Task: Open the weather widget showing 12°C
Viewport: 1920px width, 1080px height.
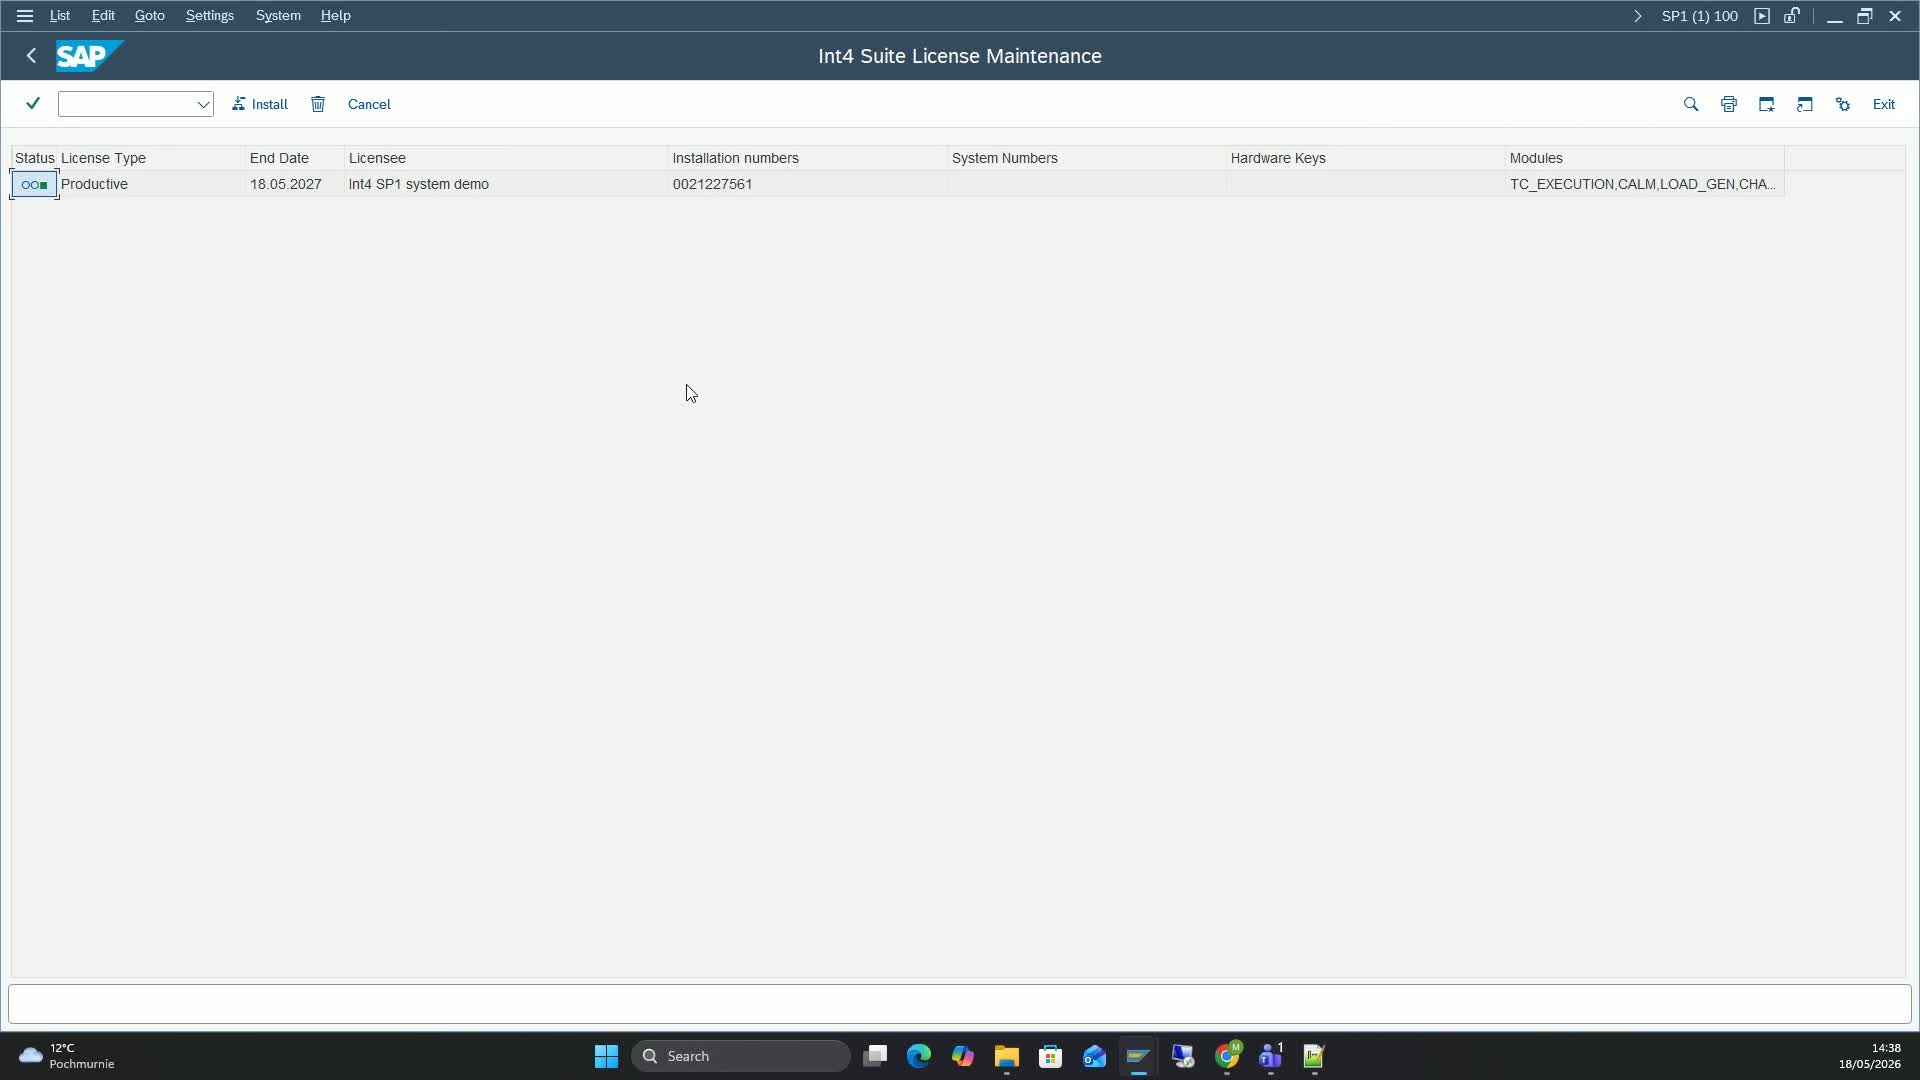Action: (67, 1056)
